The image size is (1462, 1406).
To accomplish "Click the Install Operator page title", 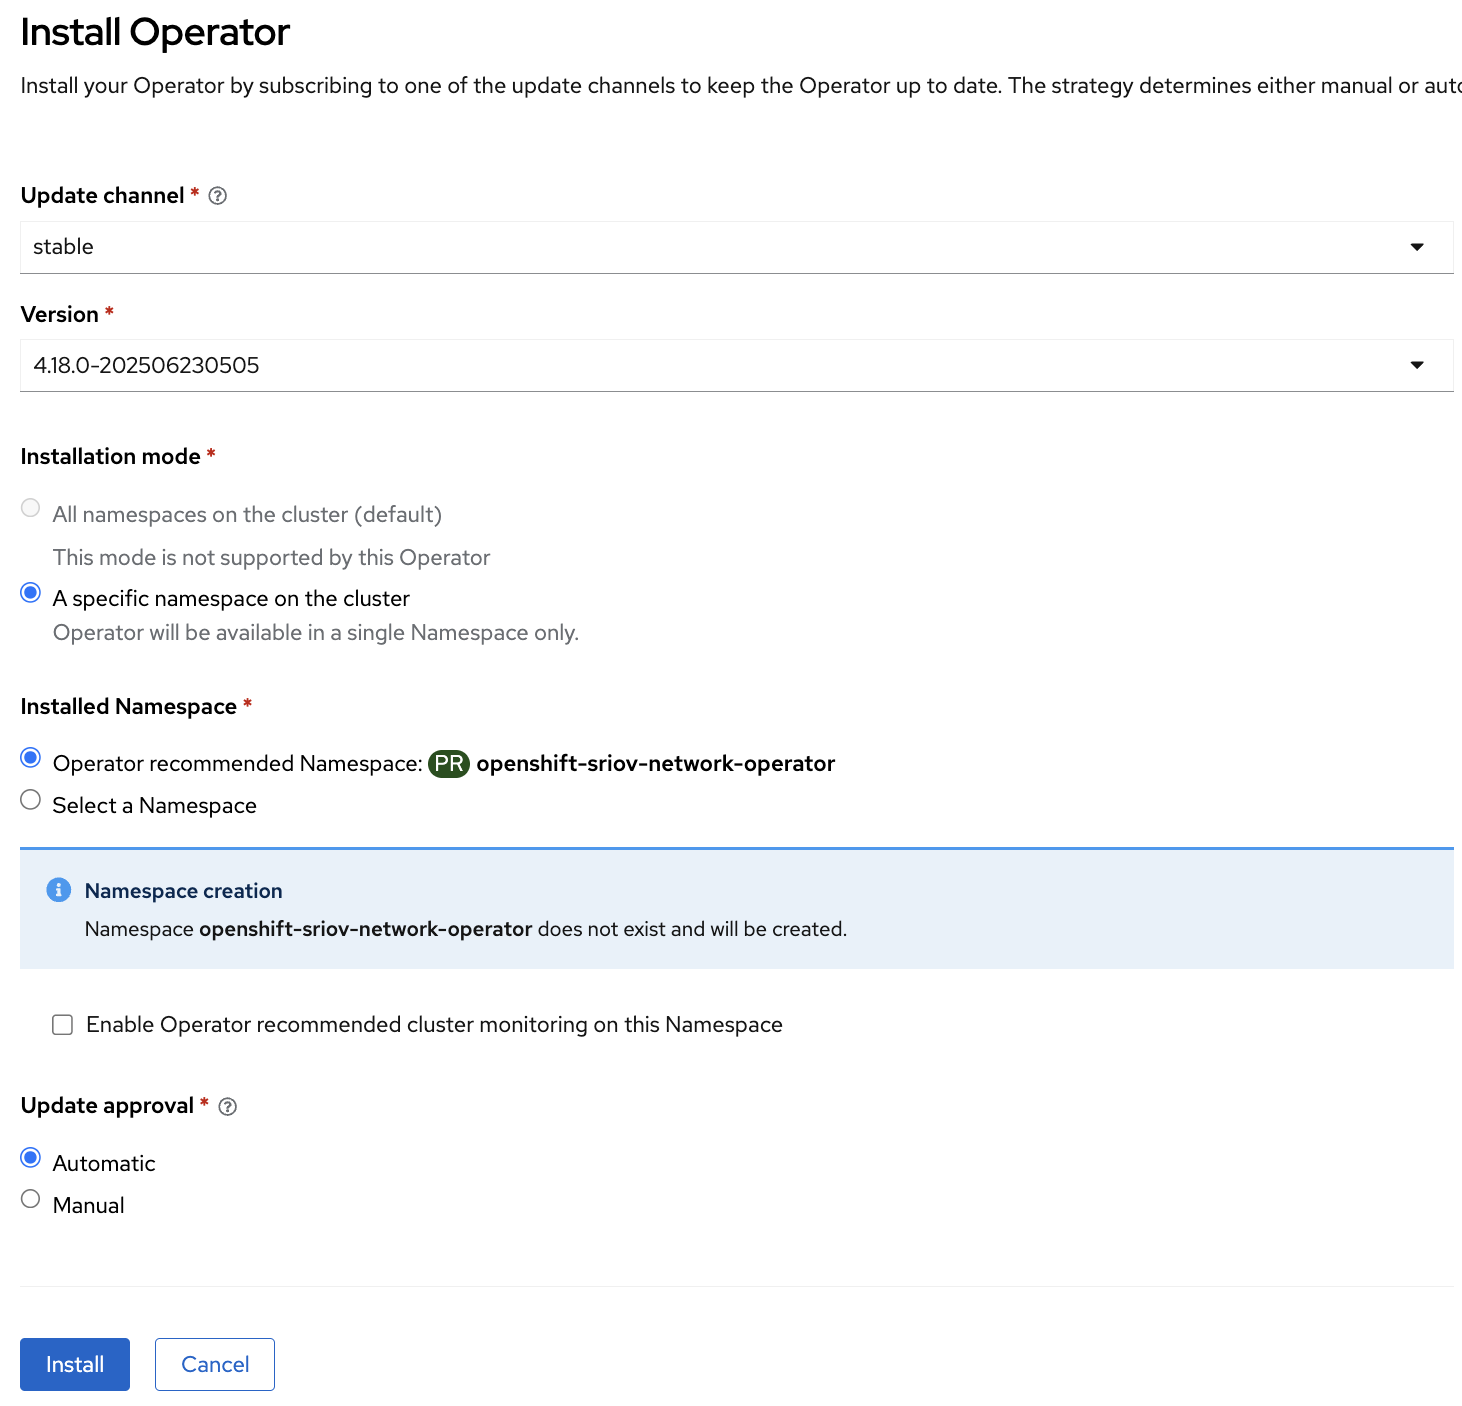I will point(155,33).
